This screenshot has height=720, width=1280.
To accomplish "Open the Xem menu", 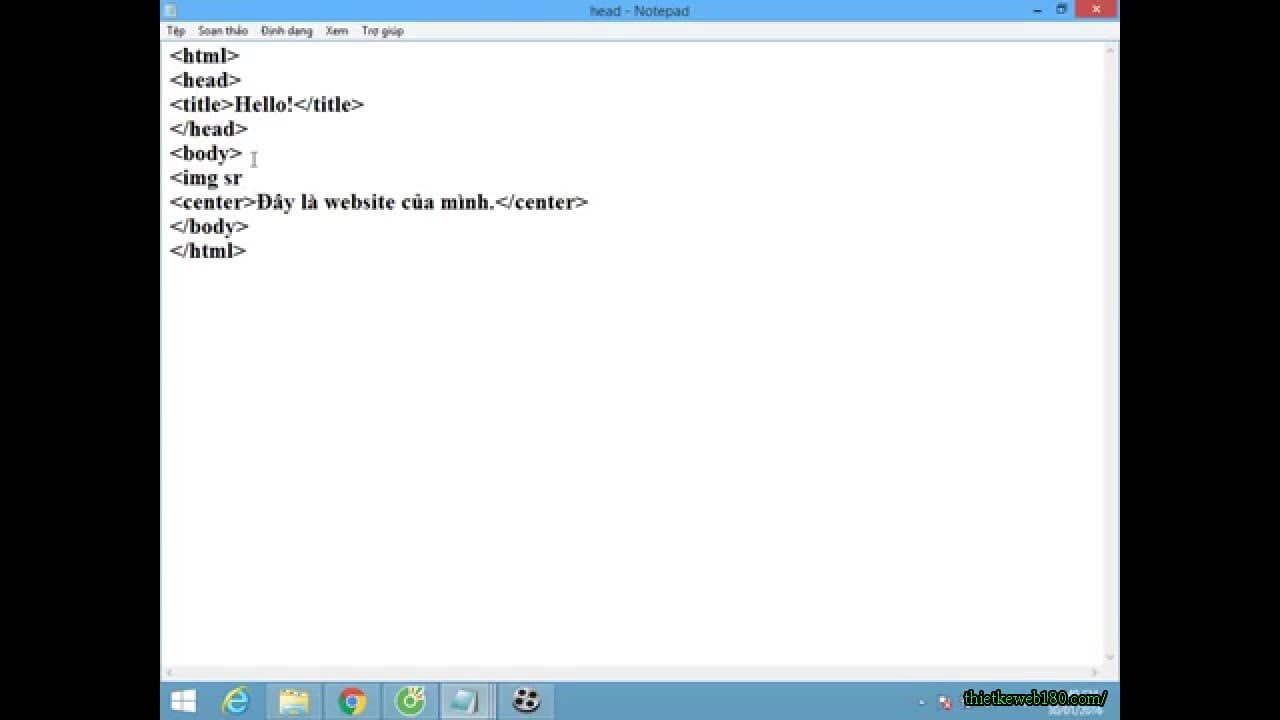I will point(337,30).
